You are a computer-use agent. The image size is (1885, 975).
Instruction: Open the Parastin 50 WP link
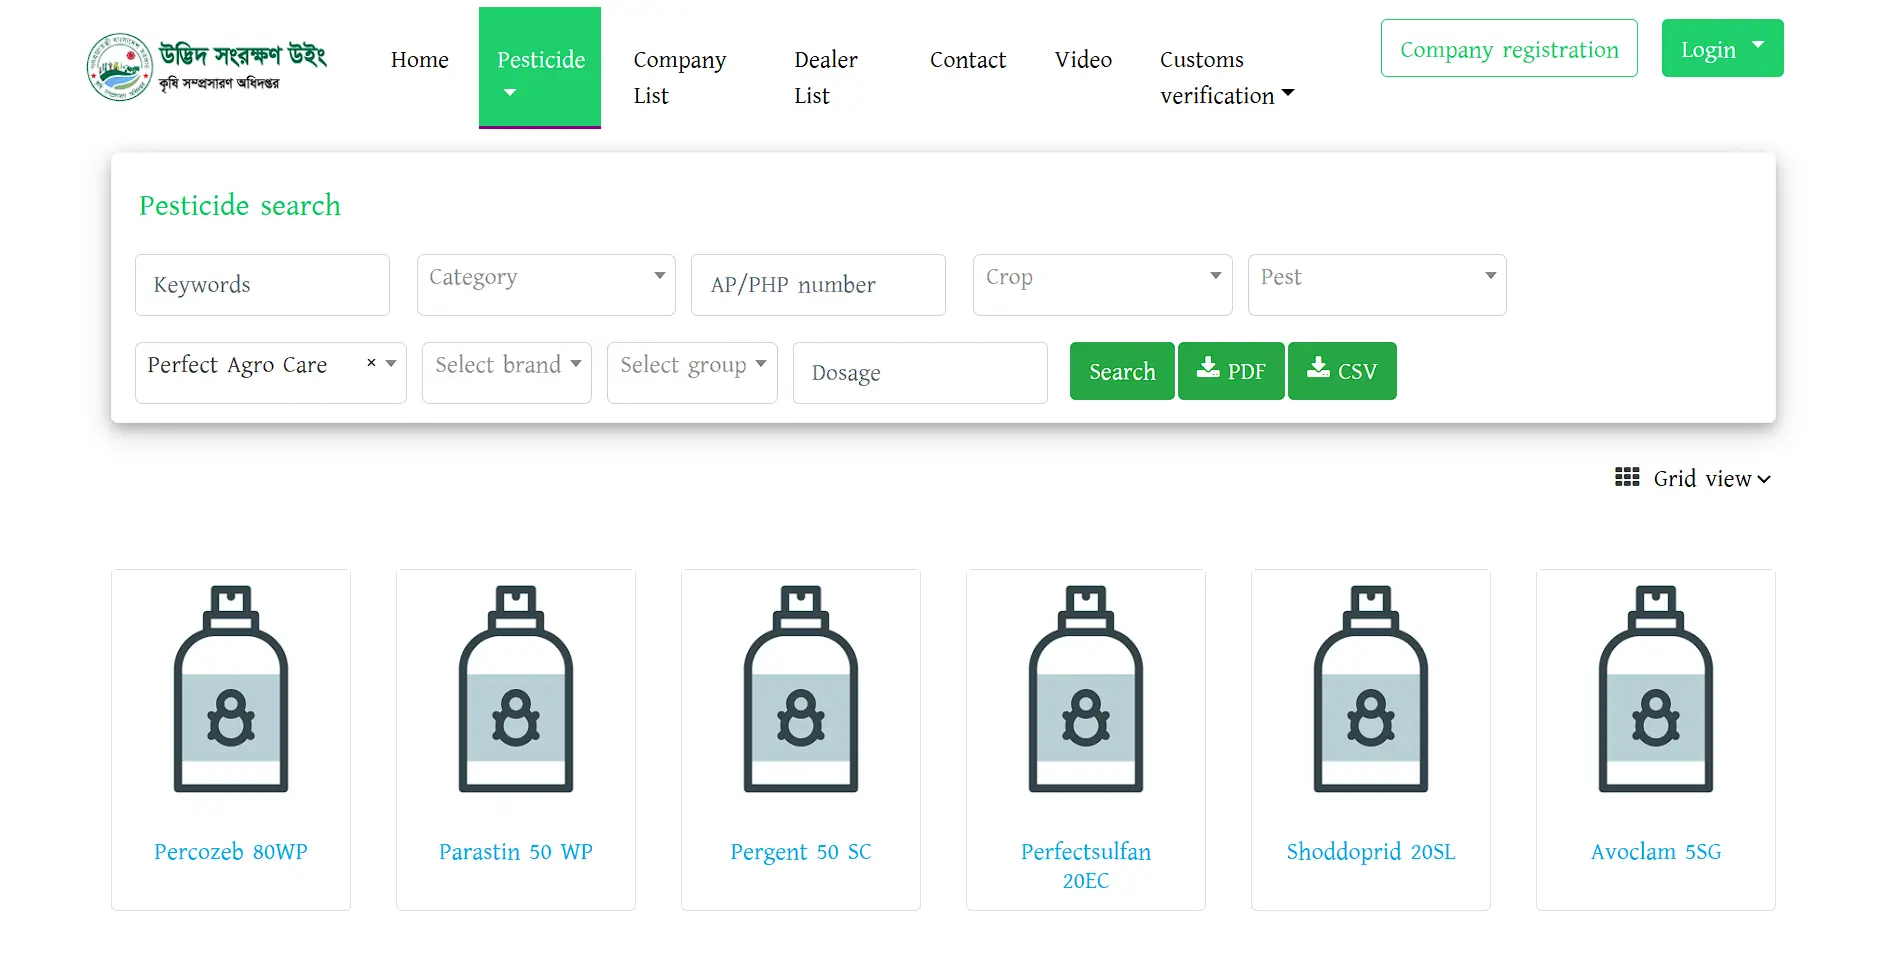516,852
